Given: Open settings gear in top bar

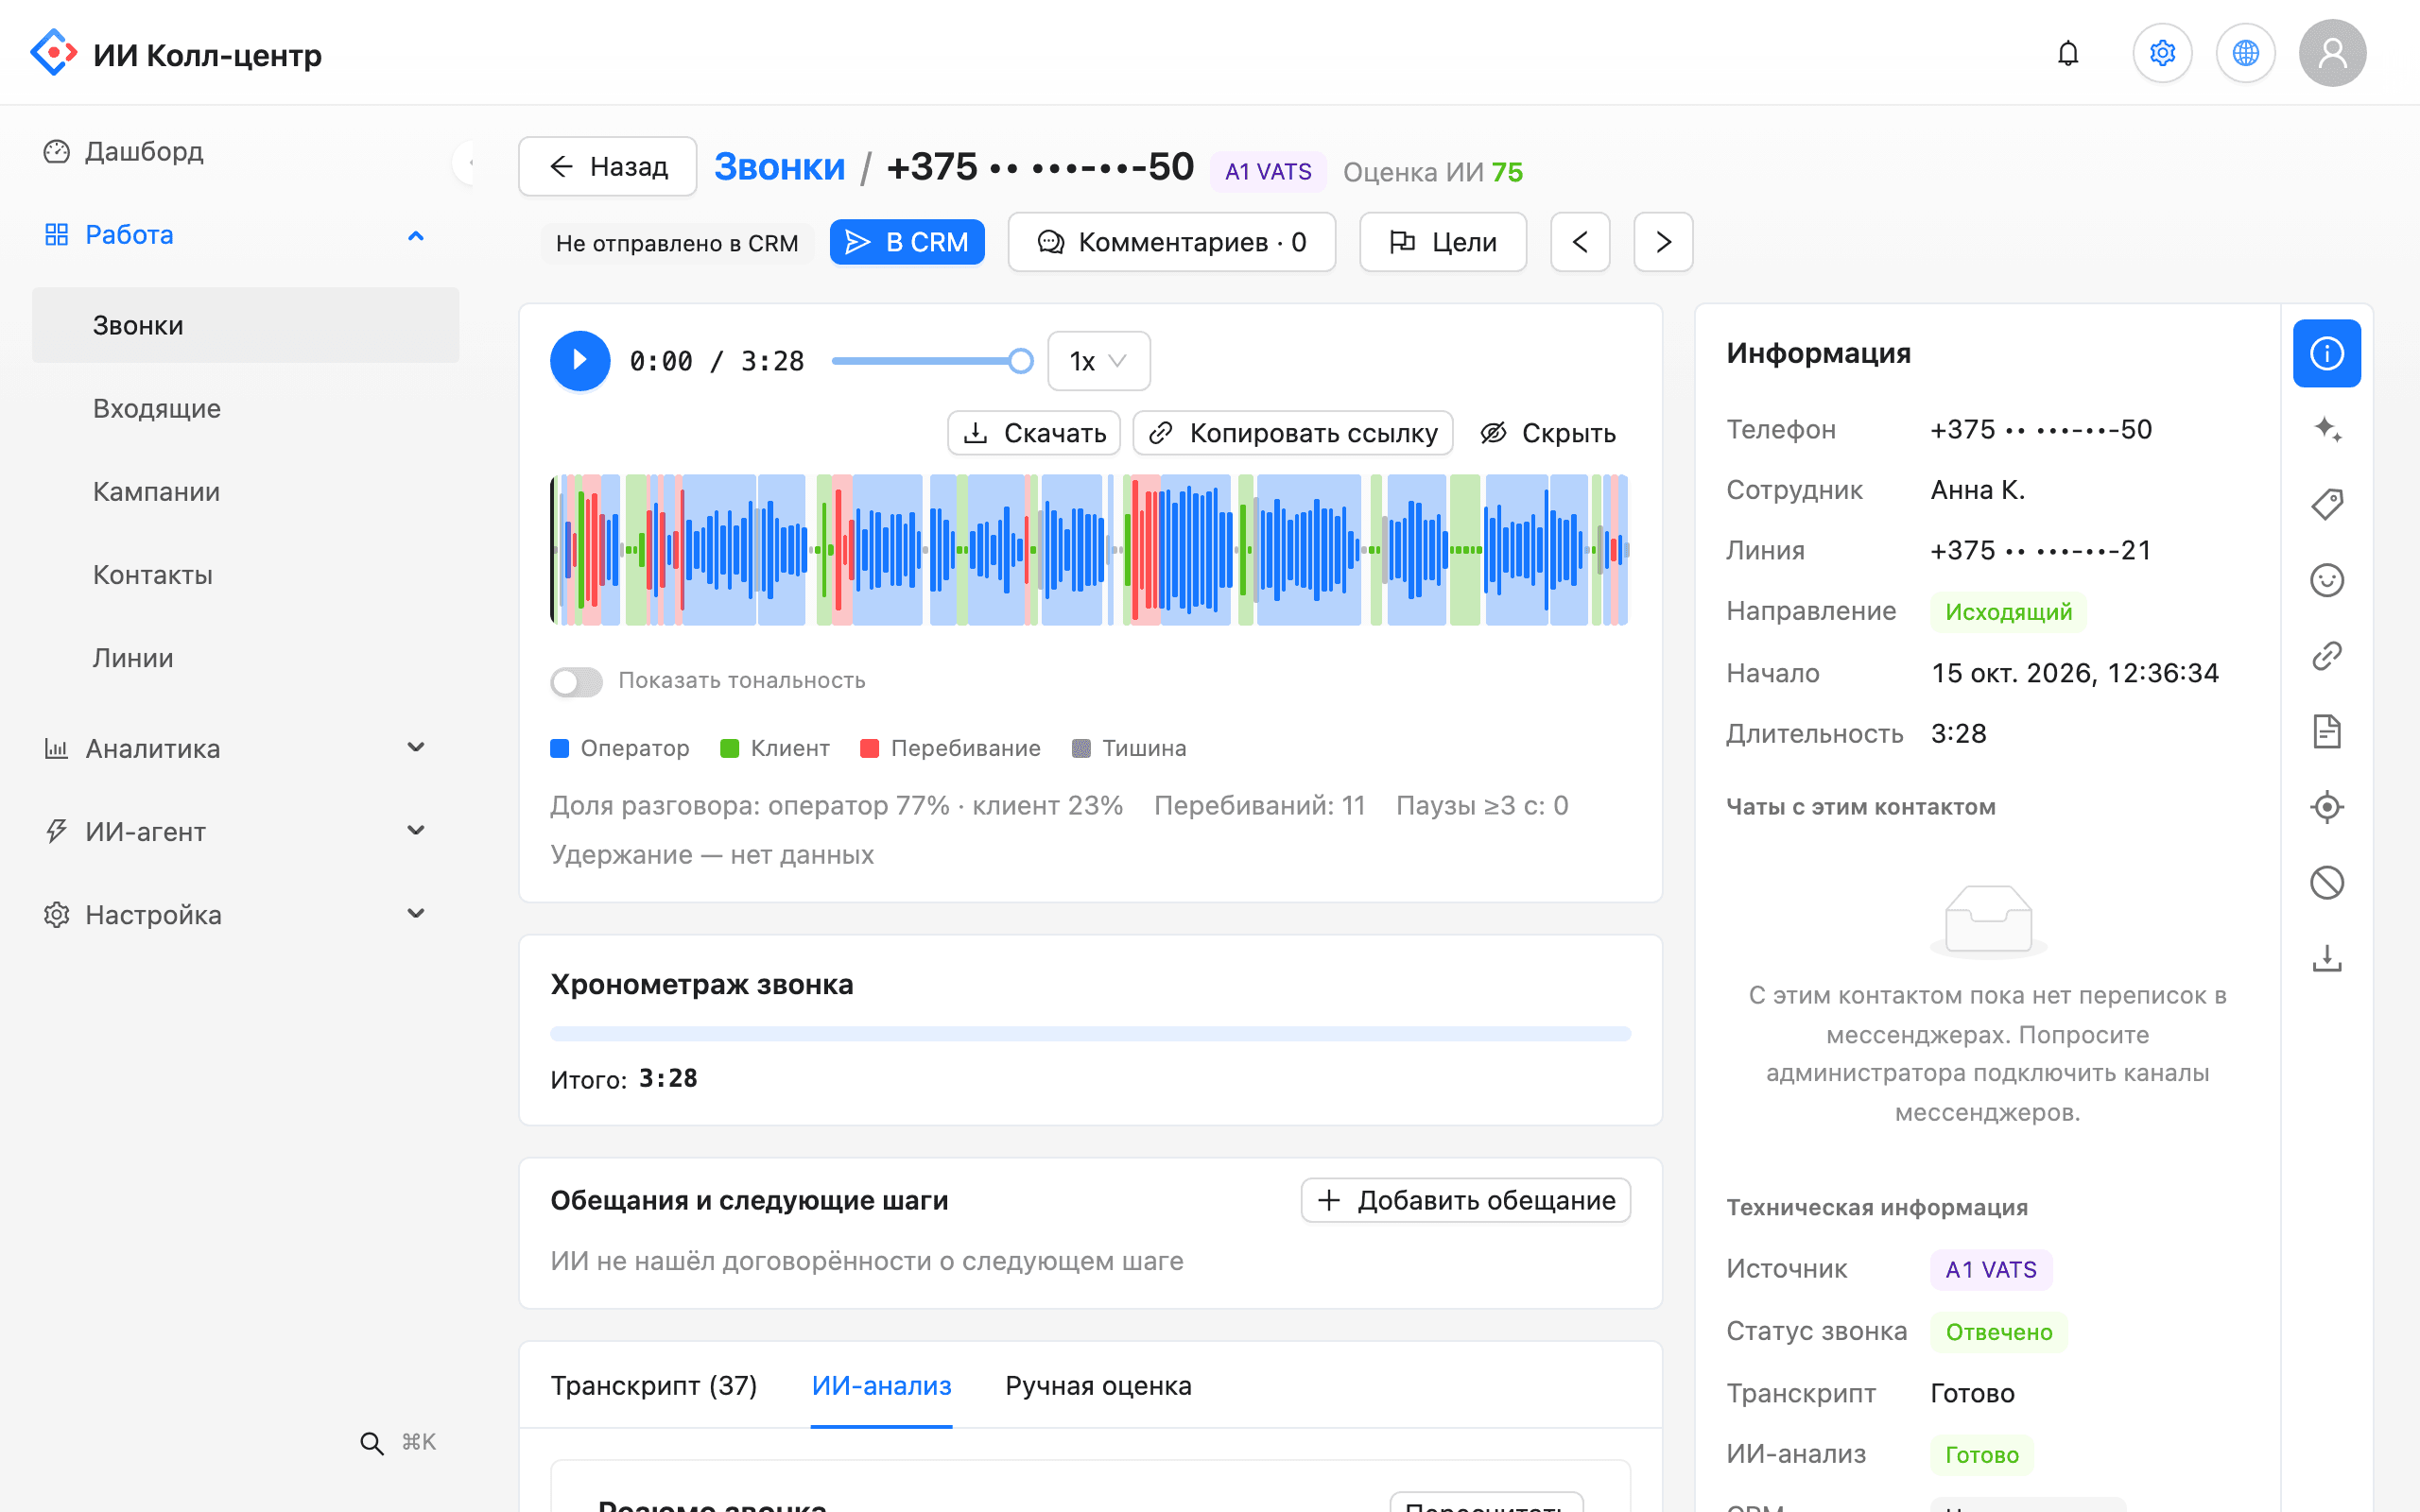Looking at the screenshot, I should point(2162,53).
